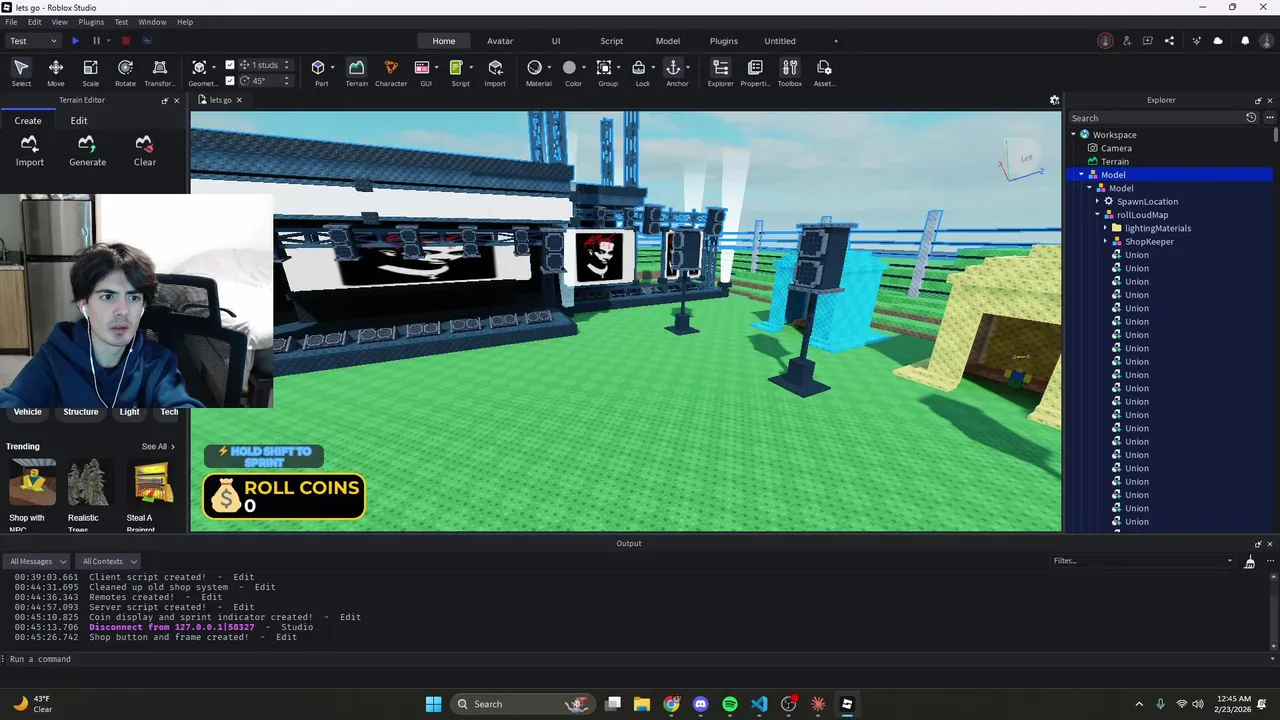
Task: Collapse the rollLoudMap node
Action: (x=1097, y=215)
